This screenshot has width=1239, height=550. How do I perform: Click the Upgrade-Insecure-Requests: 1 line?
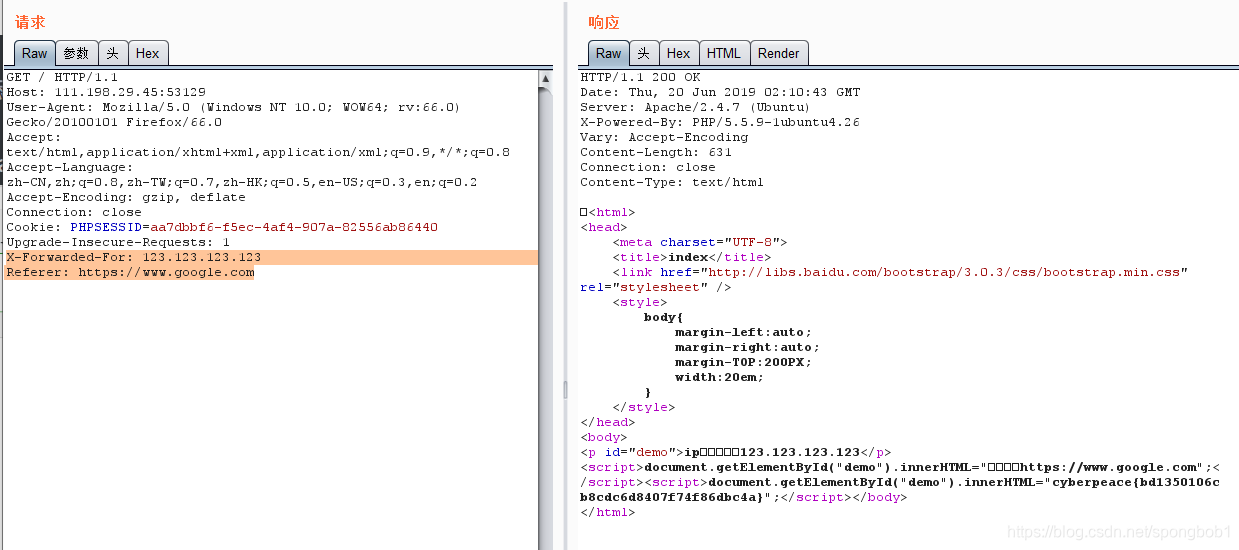tap(118, 242)
